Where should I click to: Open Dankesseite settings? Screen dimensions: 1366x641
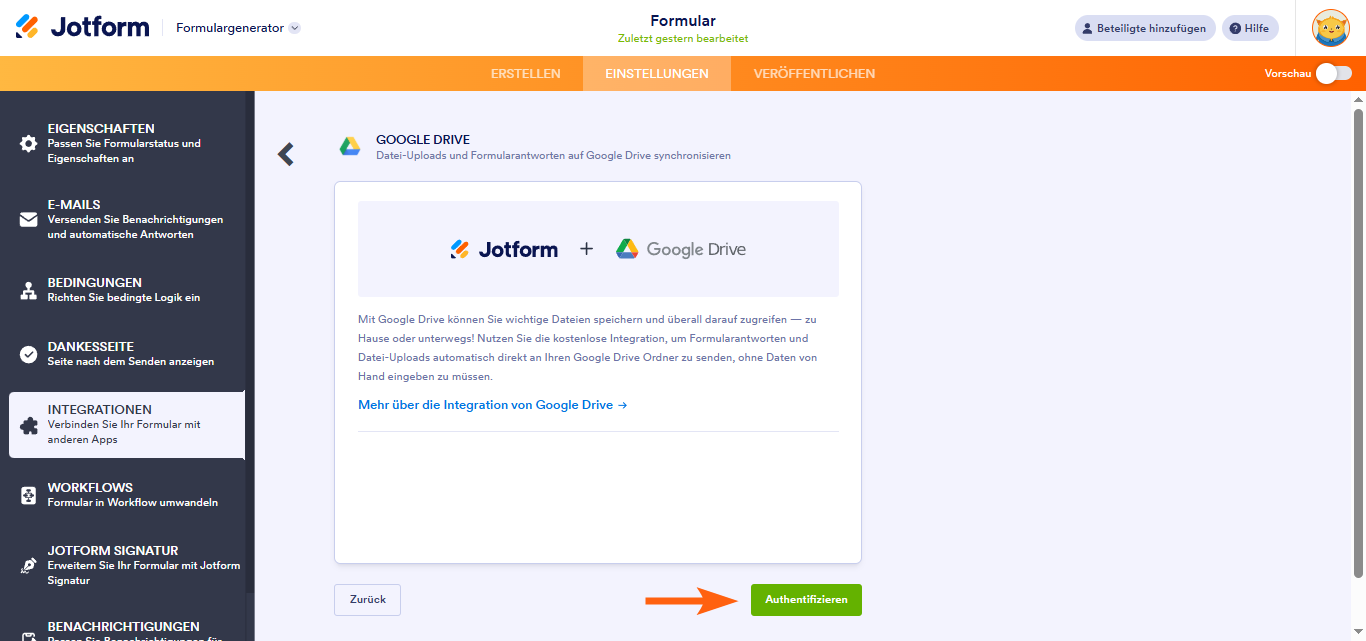127,354
